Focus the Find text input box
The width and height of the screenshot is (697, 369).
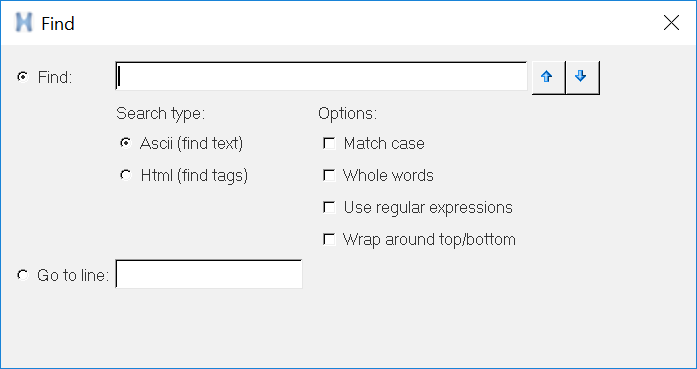click(x=321, y=76)
